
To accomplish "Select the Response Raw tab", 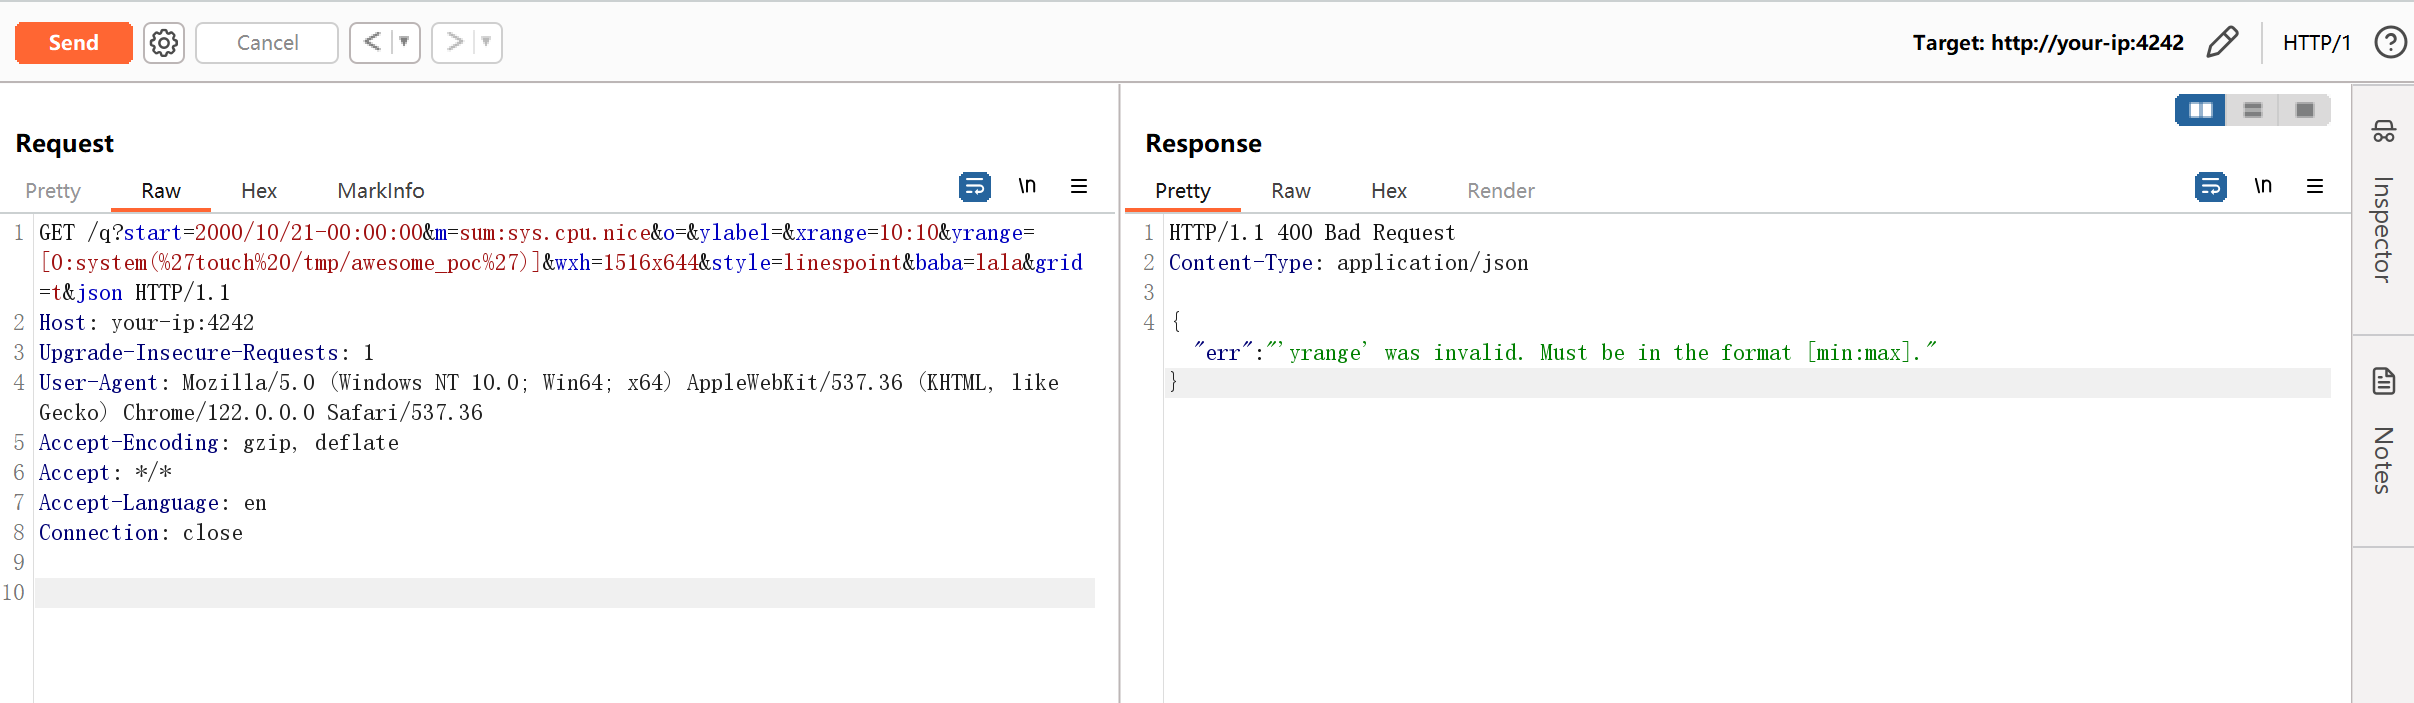I will pyautogui.click(x=1290, y=191).
